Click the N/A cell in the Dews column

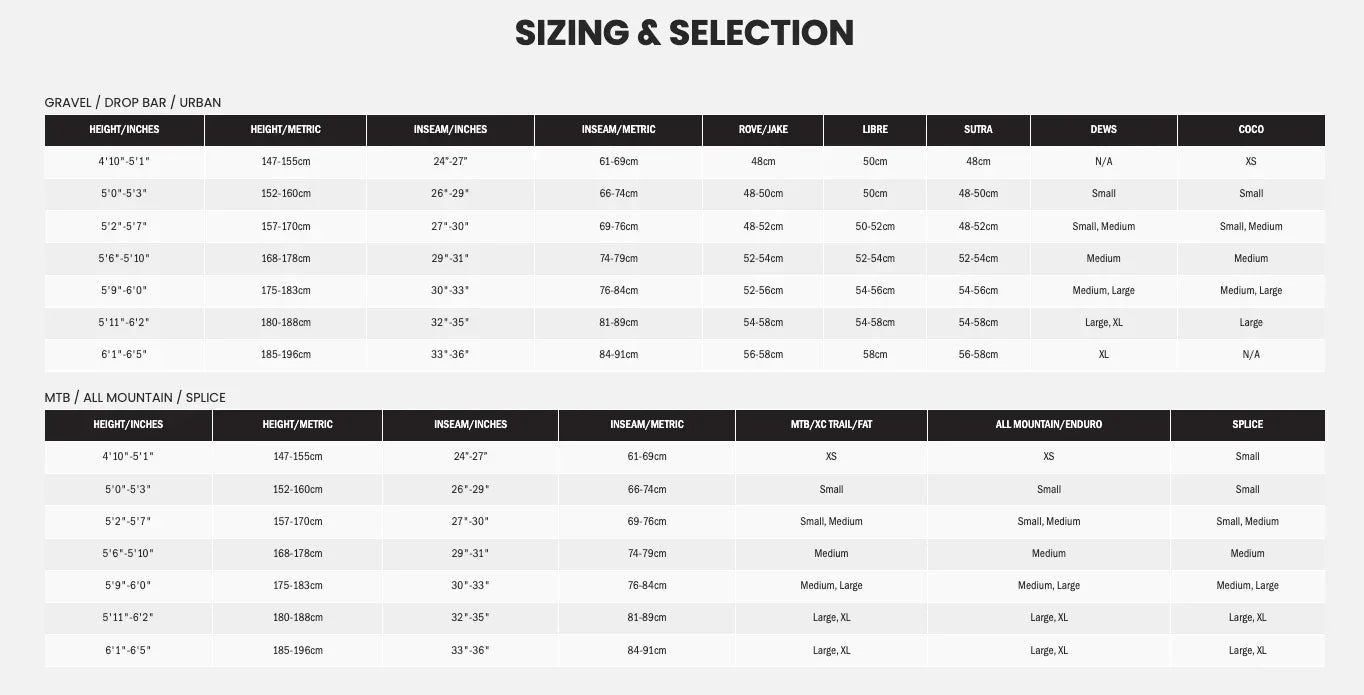pyautogui.click(x=1103, y=161)
